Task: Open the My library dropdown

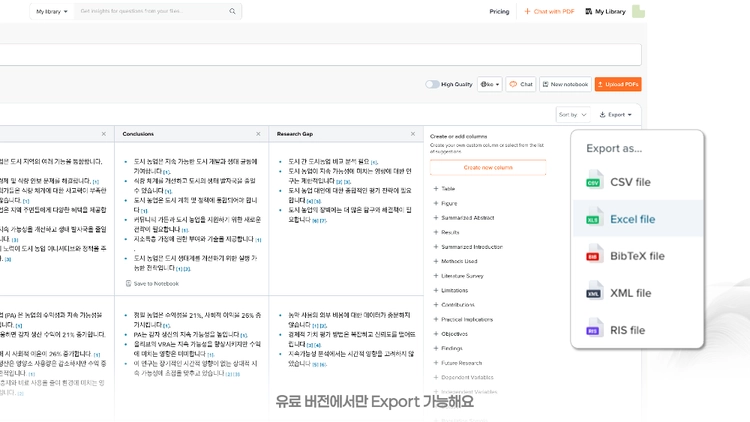Action: [x=52, y=11]
